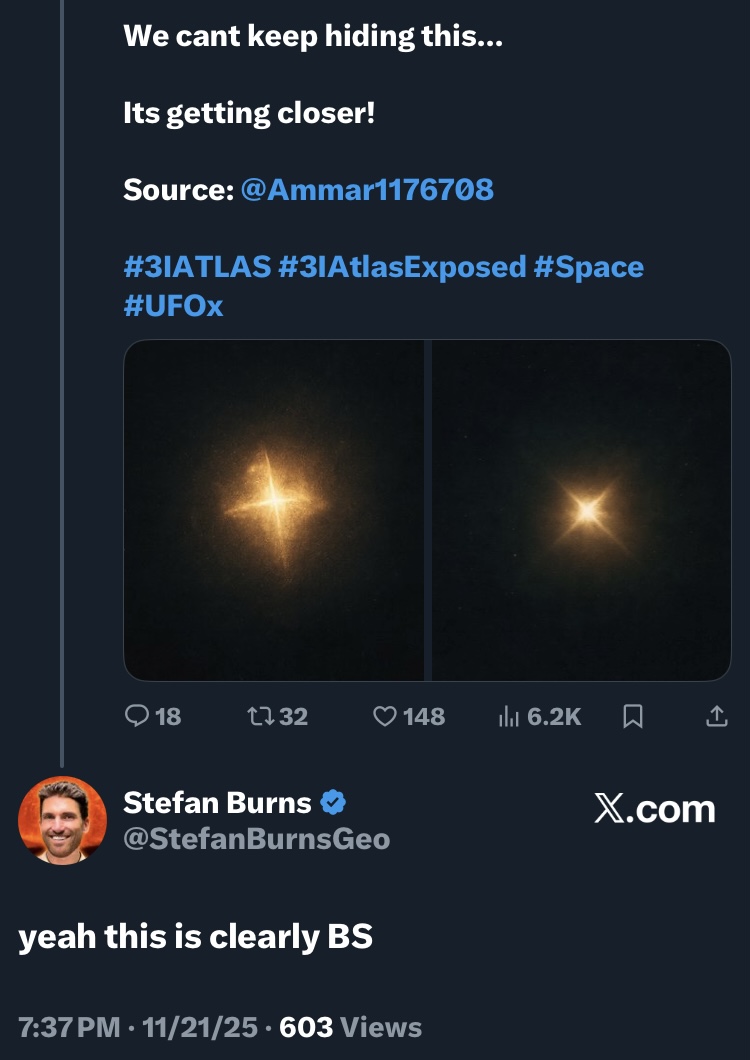The width and height of the screenshot is (750, 1060).
Task: Click the Stefan Burns display name
Action: pyautogui.click(x=217, y=802)
